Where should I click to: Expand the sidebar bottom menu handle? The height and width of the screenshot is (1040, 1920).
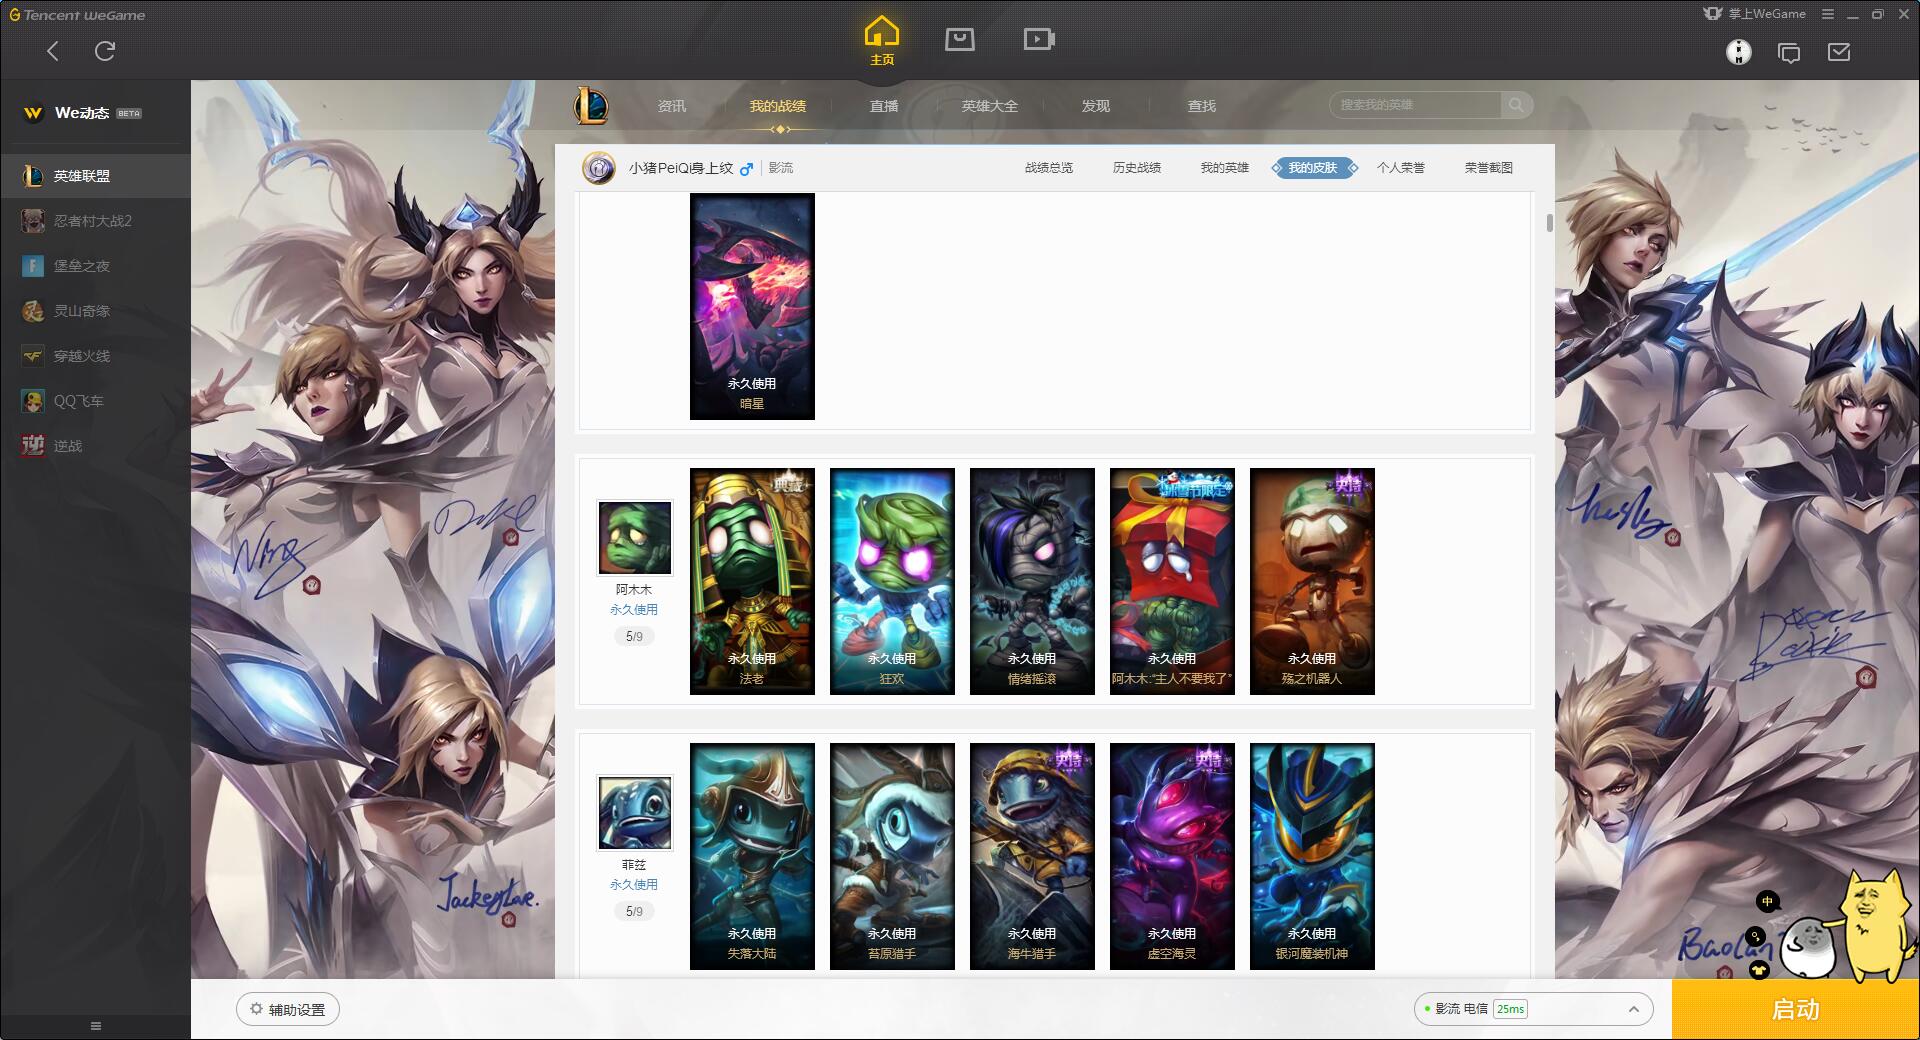96,1026
